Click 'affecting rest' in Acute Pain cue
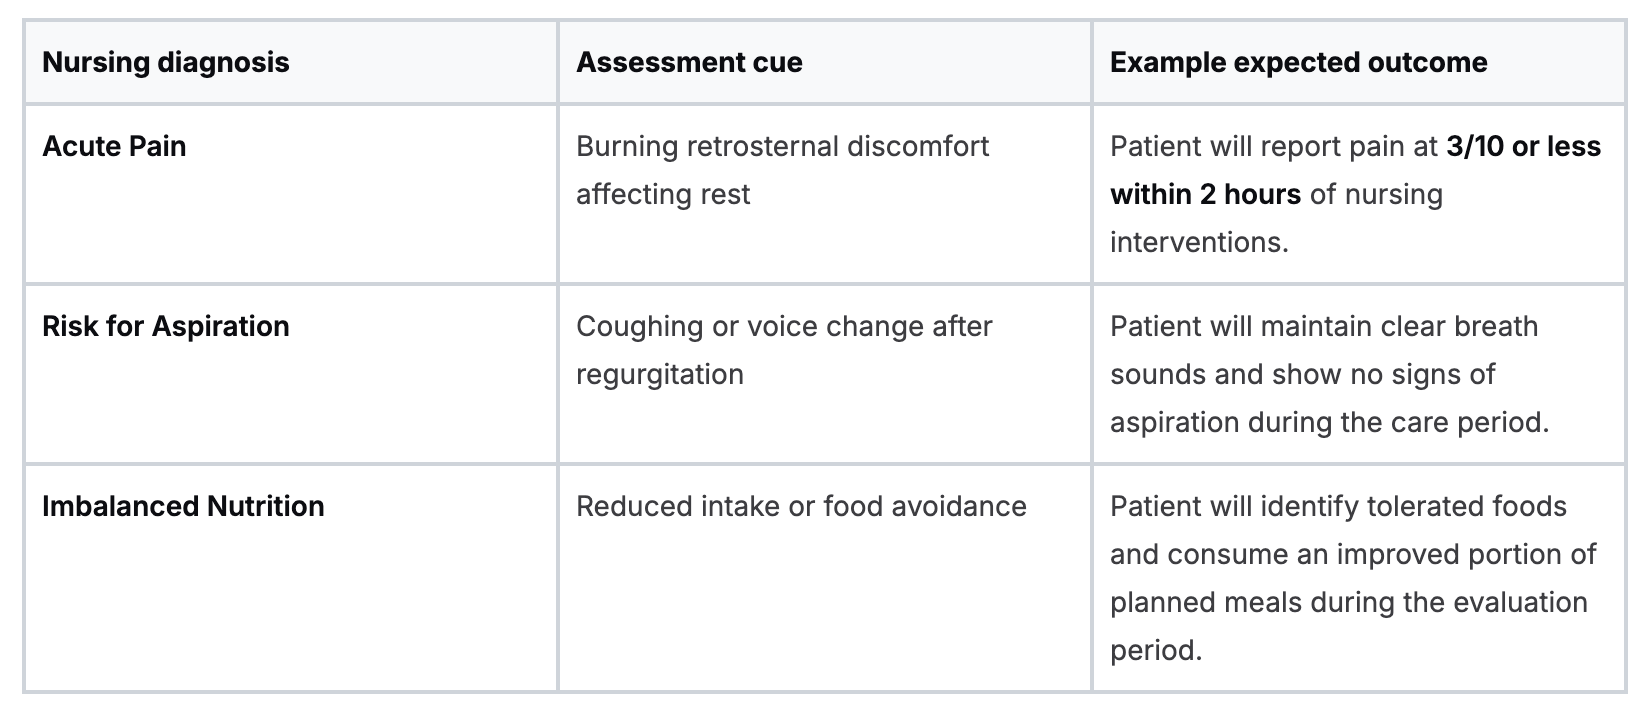Viewport: 1646px width, 706px height. click(x=663, y=194)
